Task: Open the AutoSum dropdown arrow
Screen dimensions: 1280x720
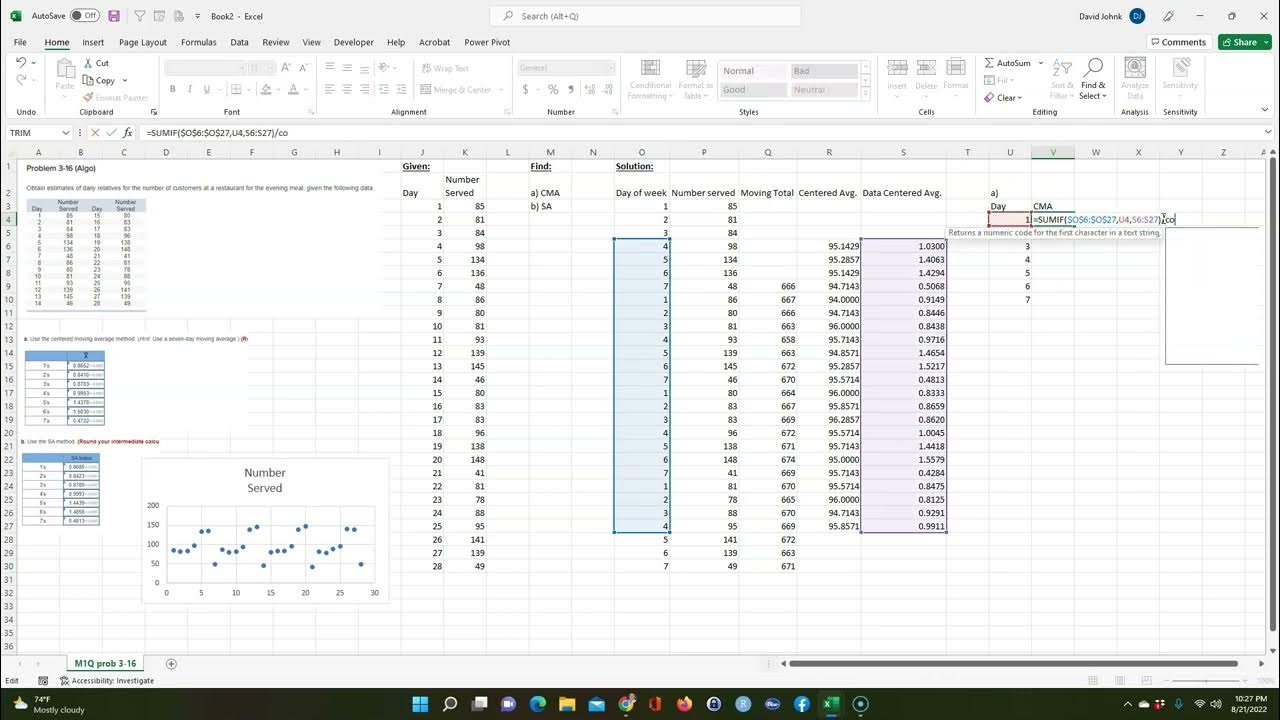Action: click(x=1041, y=63)
